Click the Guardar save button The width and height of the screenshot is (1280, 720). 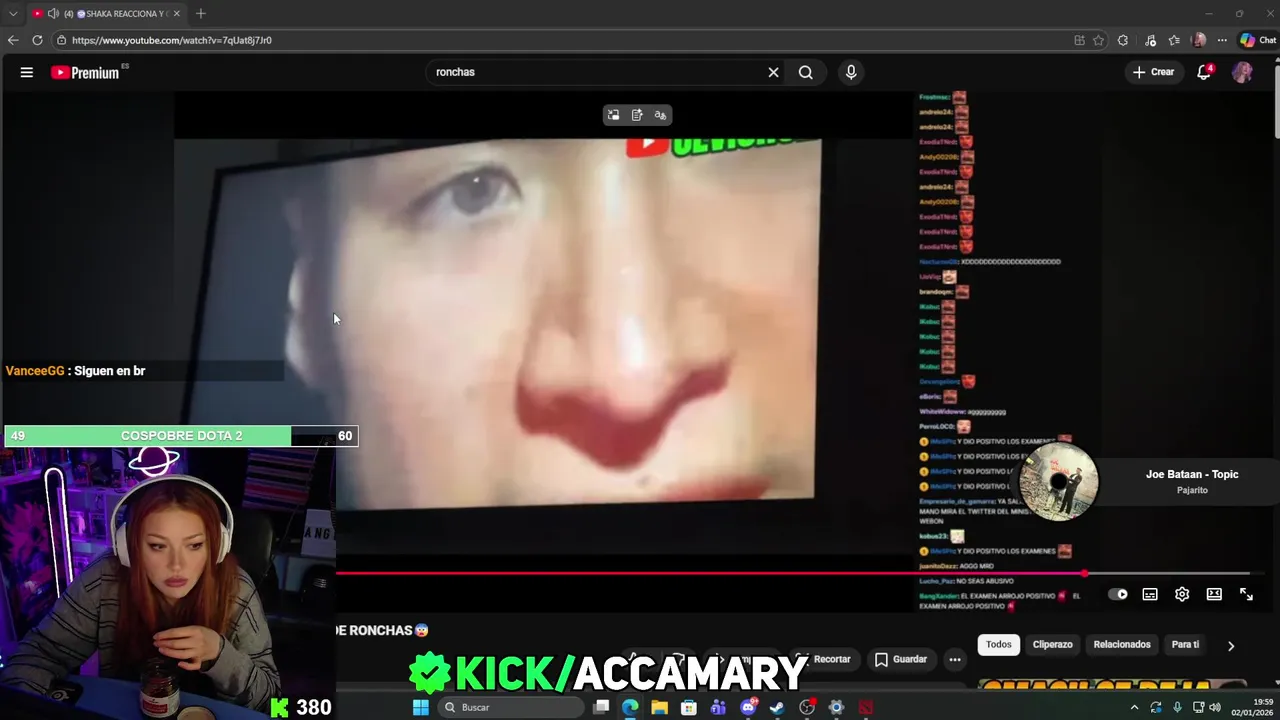tap(900, 659)
